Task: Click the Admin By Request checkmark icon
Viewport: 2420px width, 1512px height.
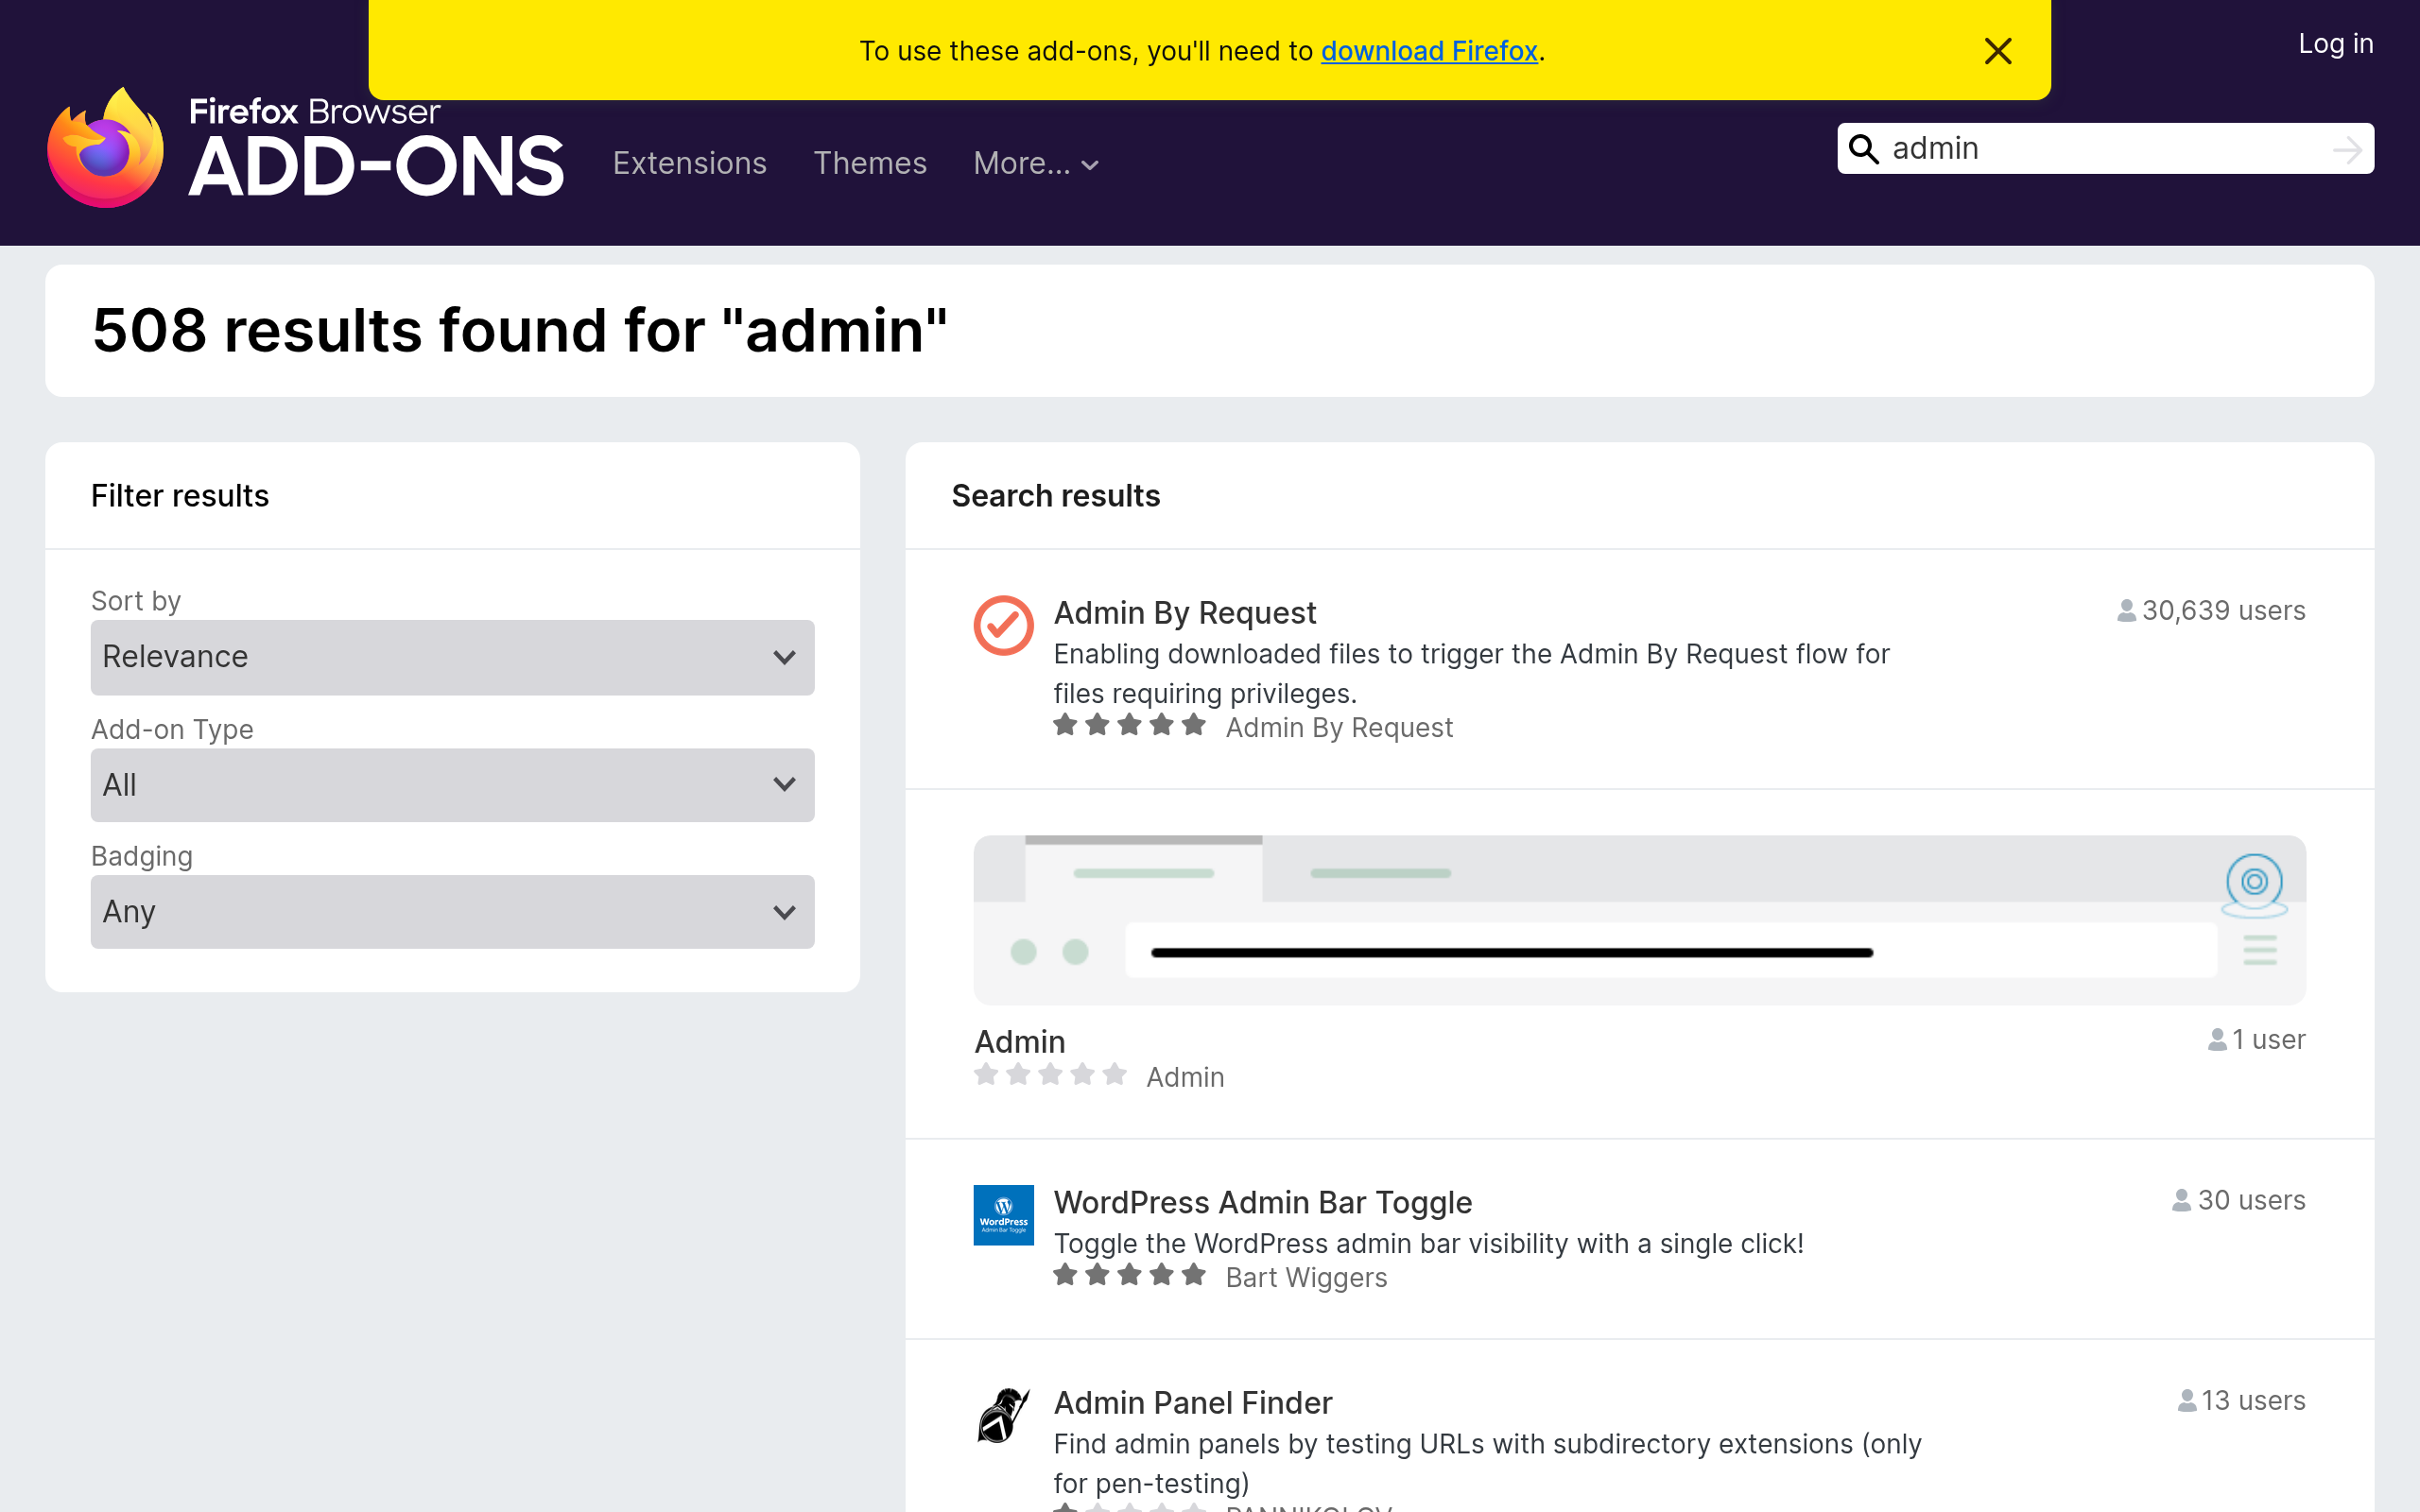Action: 1003,626
